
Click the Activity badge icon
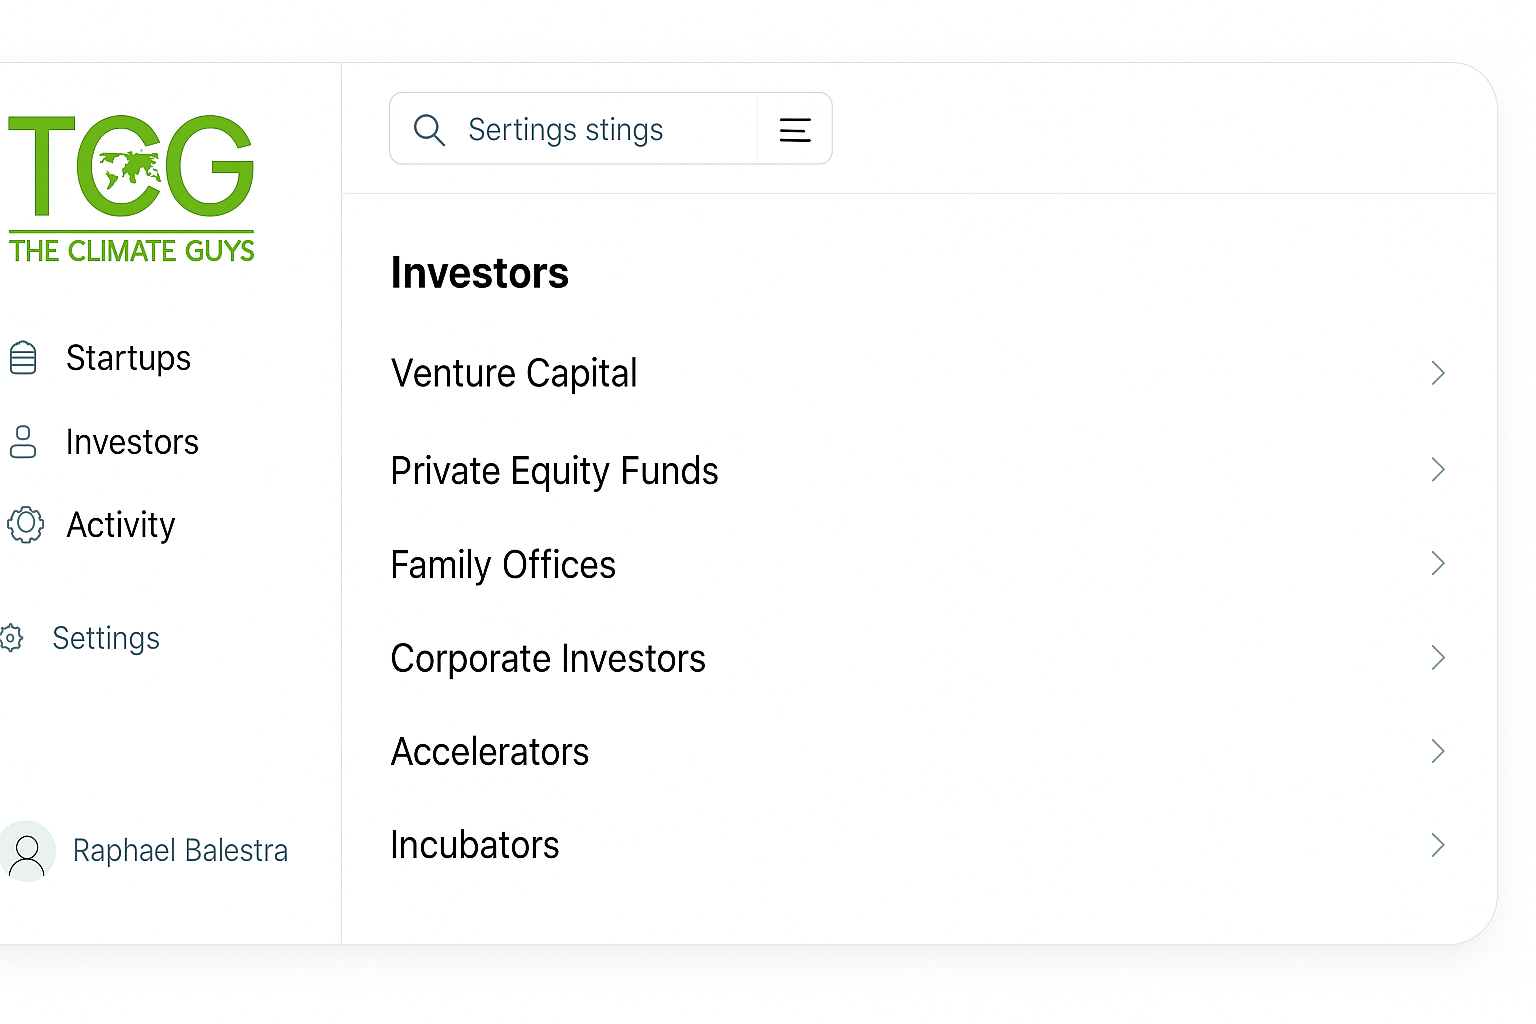(25, 525)
